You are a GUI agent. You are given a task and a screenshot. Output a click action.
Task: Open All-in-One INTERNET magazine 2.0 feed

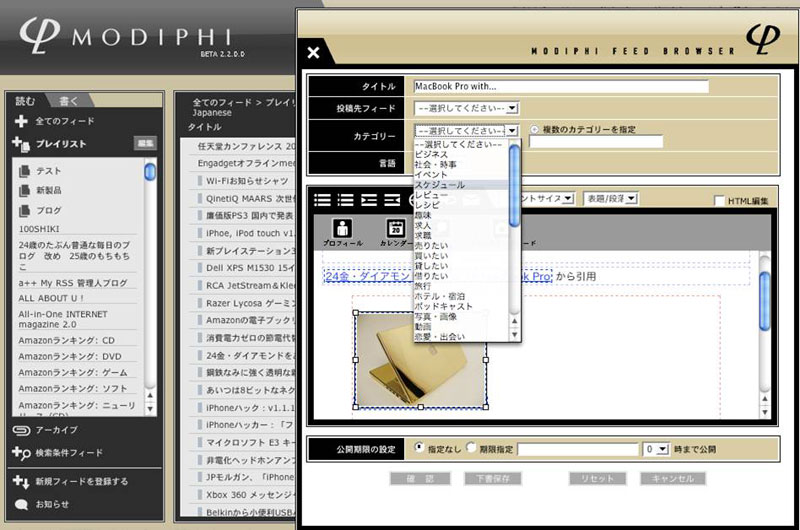(x=63, y=319)
